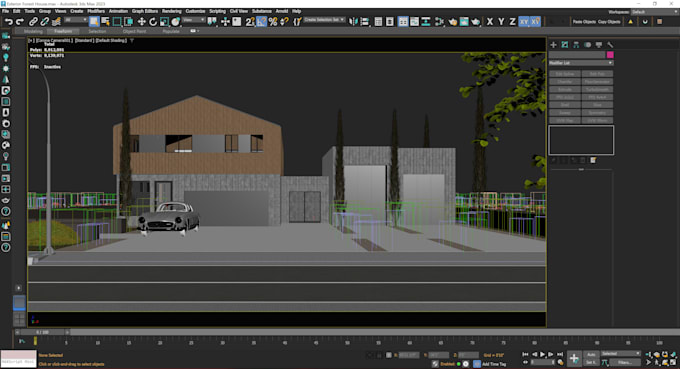Open the Graph Editors menu
Viewport: 680px width, 369px height.
(x=145, y=11)
